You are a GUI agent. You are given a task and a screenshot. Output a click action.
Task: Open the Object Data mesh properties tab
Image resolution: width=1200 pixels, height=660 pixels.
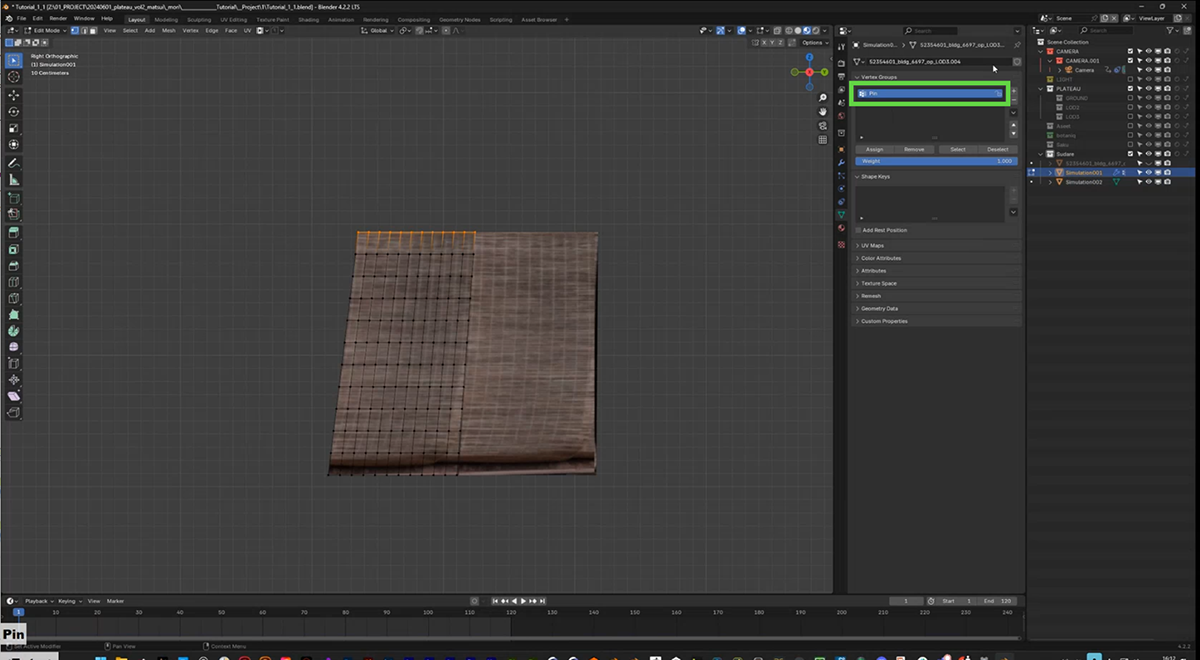[841, 214]
